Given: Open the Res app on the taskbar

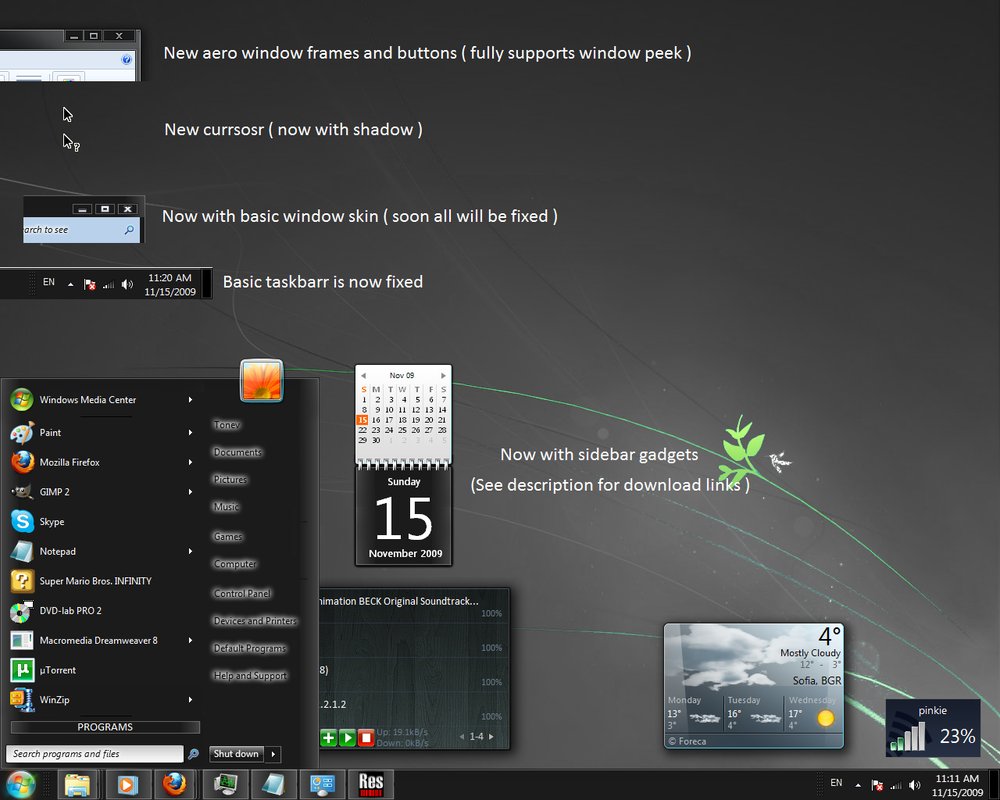Looking at the screenshot, I should pyautogui.click(x=371, y=783).
